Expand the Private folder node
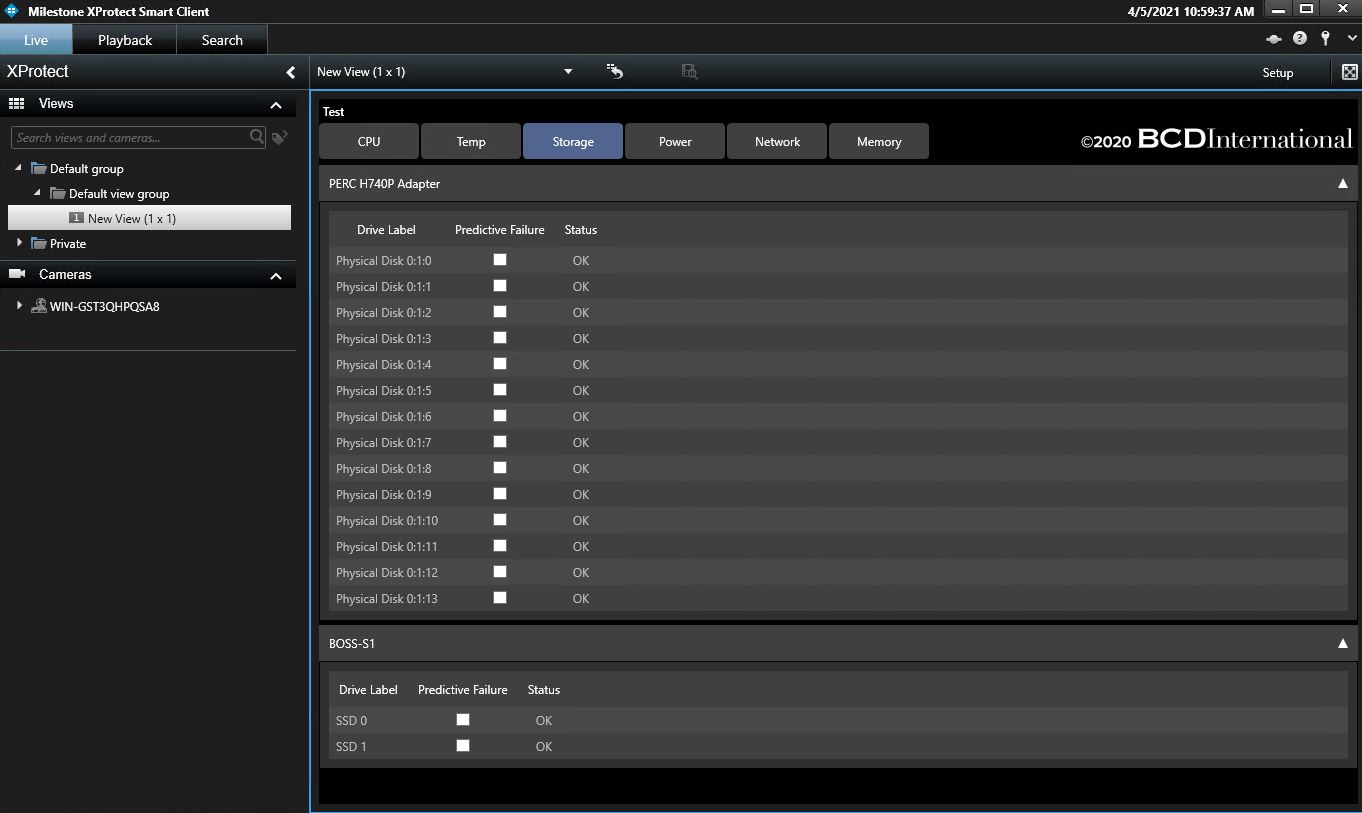 point(19,243)
